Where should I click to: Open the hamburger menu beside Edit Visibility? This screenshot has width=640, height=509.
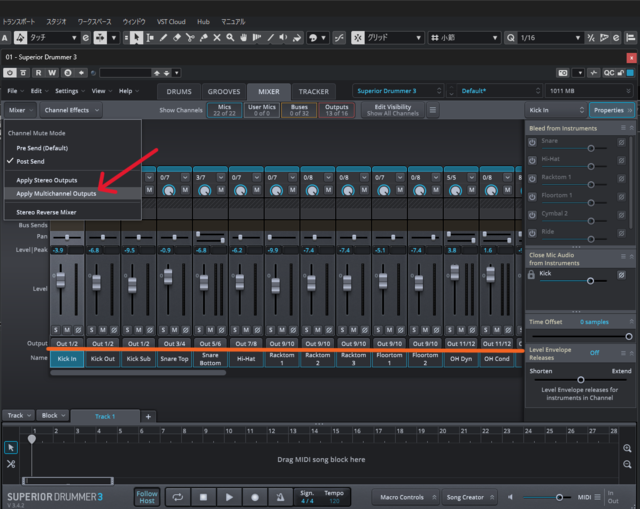[x=432, y=110]
